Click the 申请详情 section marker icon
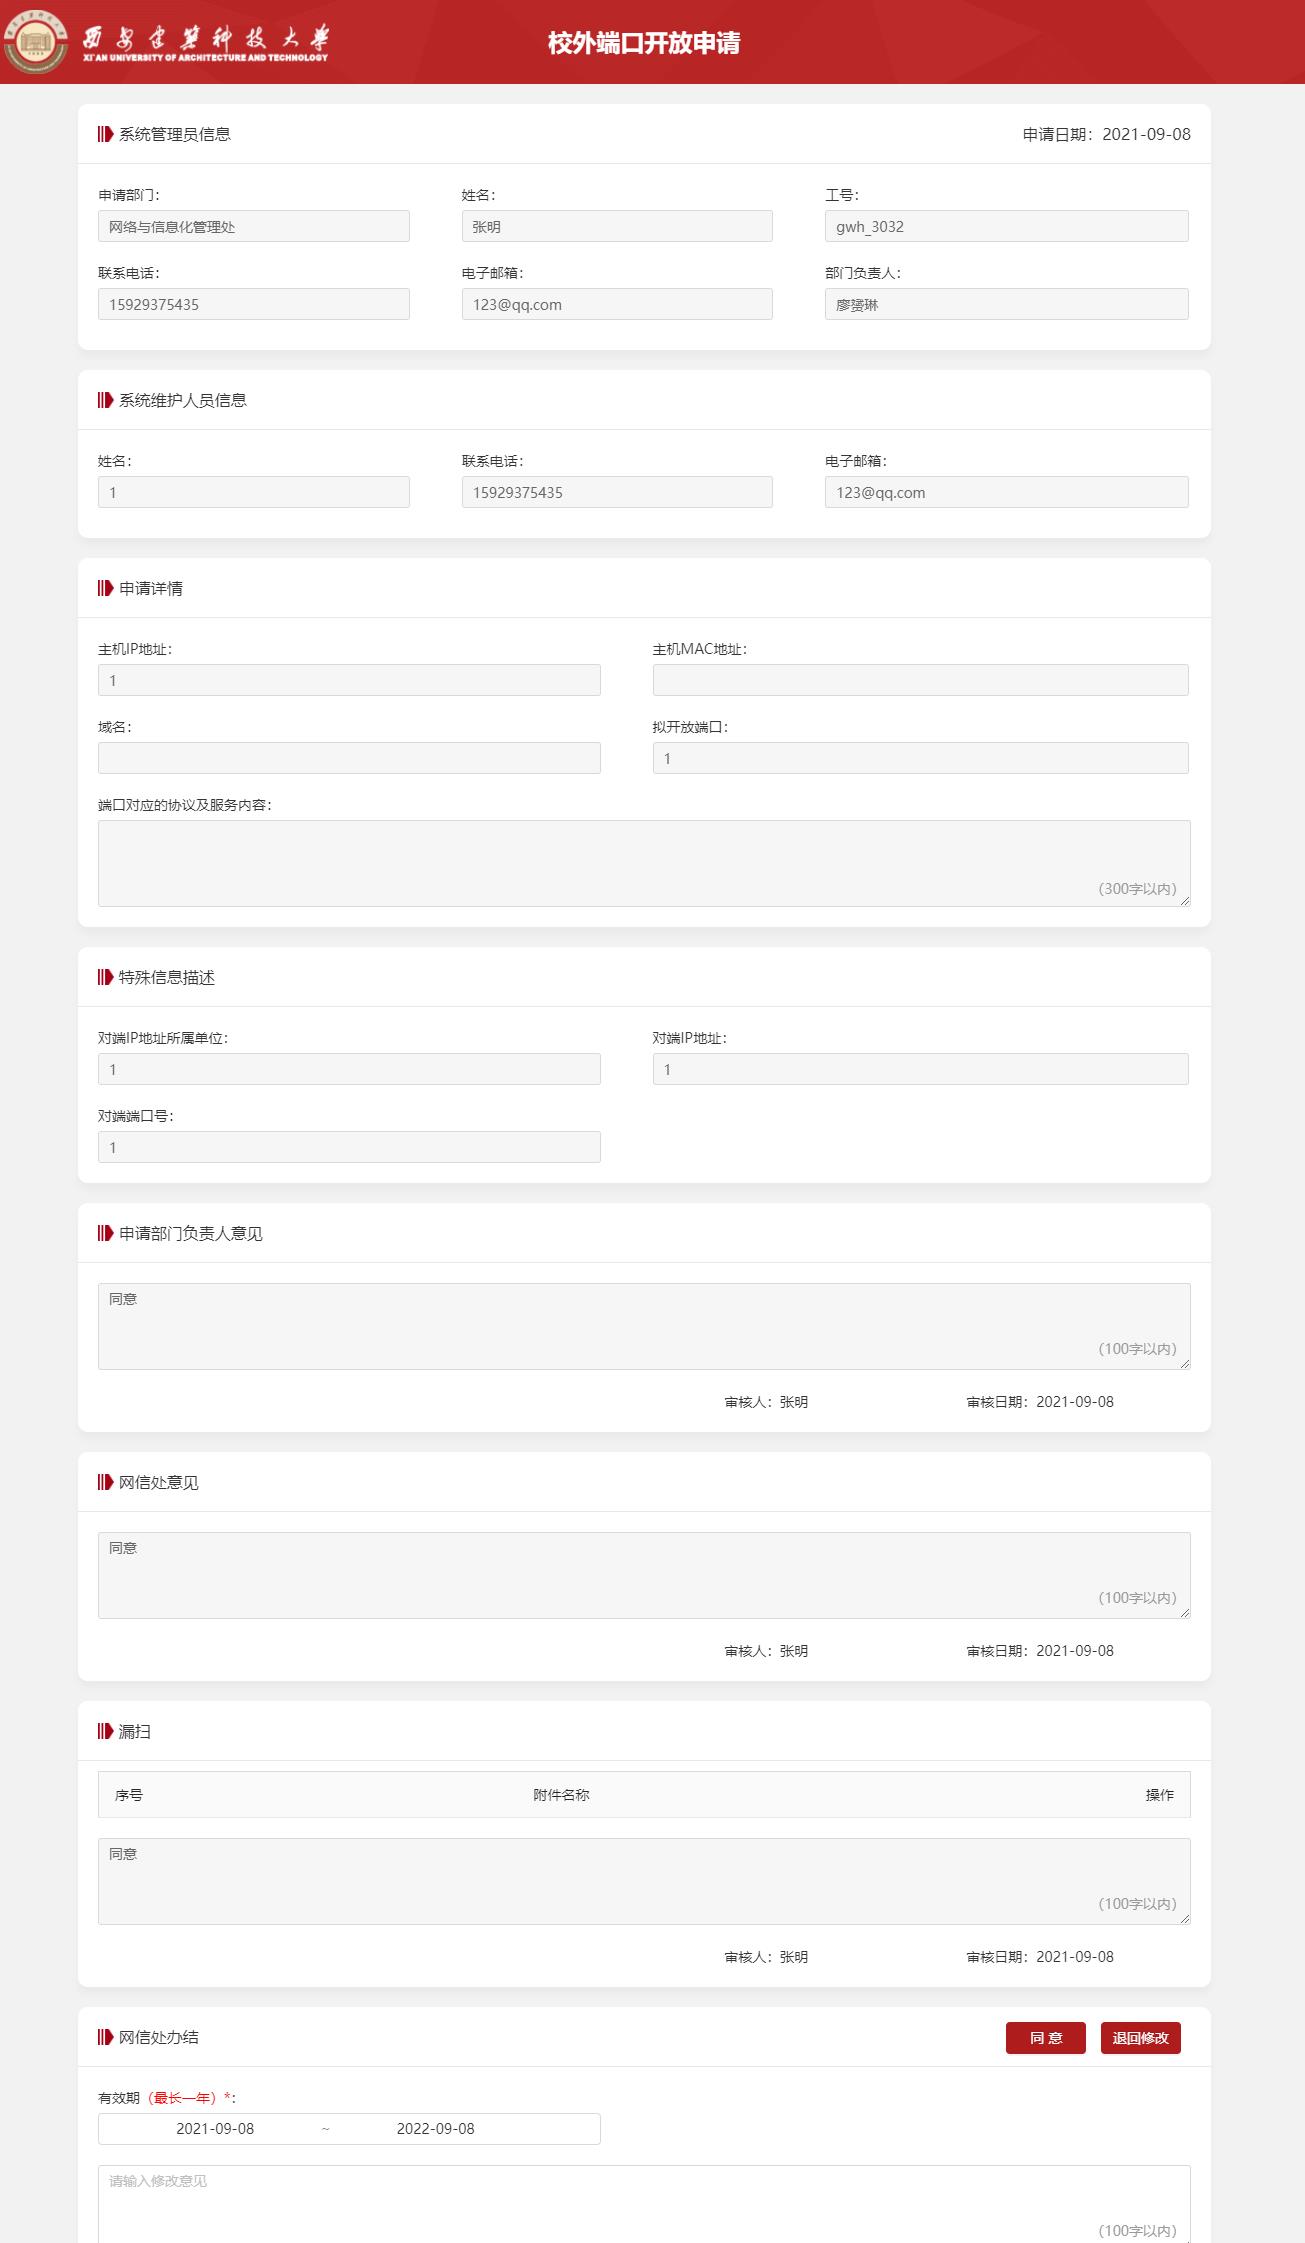The height and width of the screenshot is (2243, 1305). [105, 588]
